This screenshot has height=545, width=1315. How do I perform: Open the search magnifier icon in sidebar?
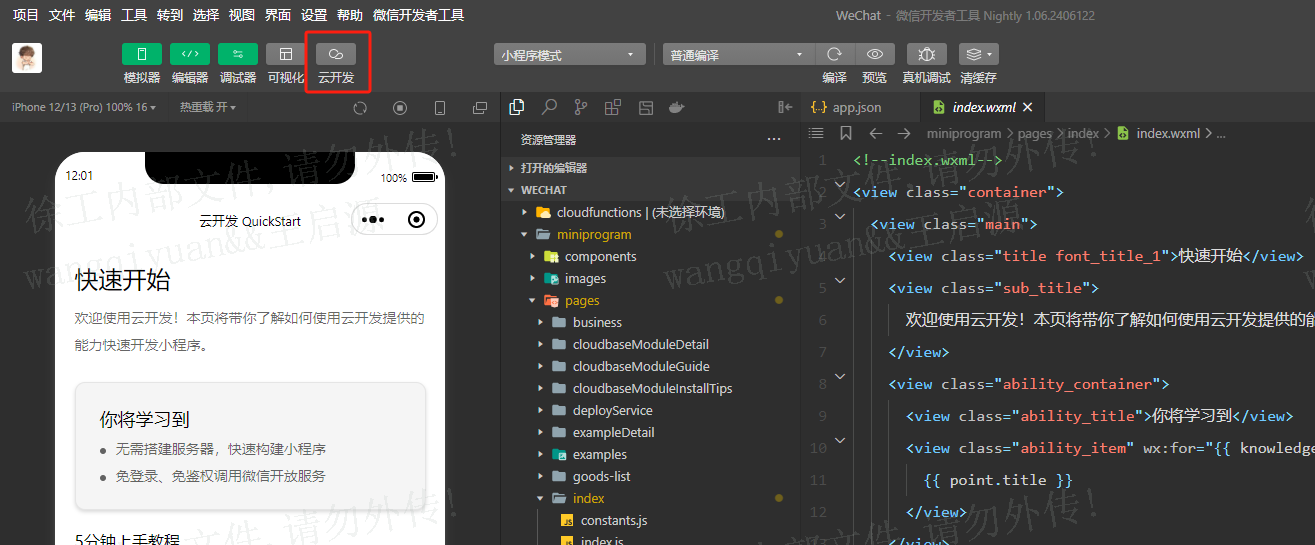[x=549, y=107]
